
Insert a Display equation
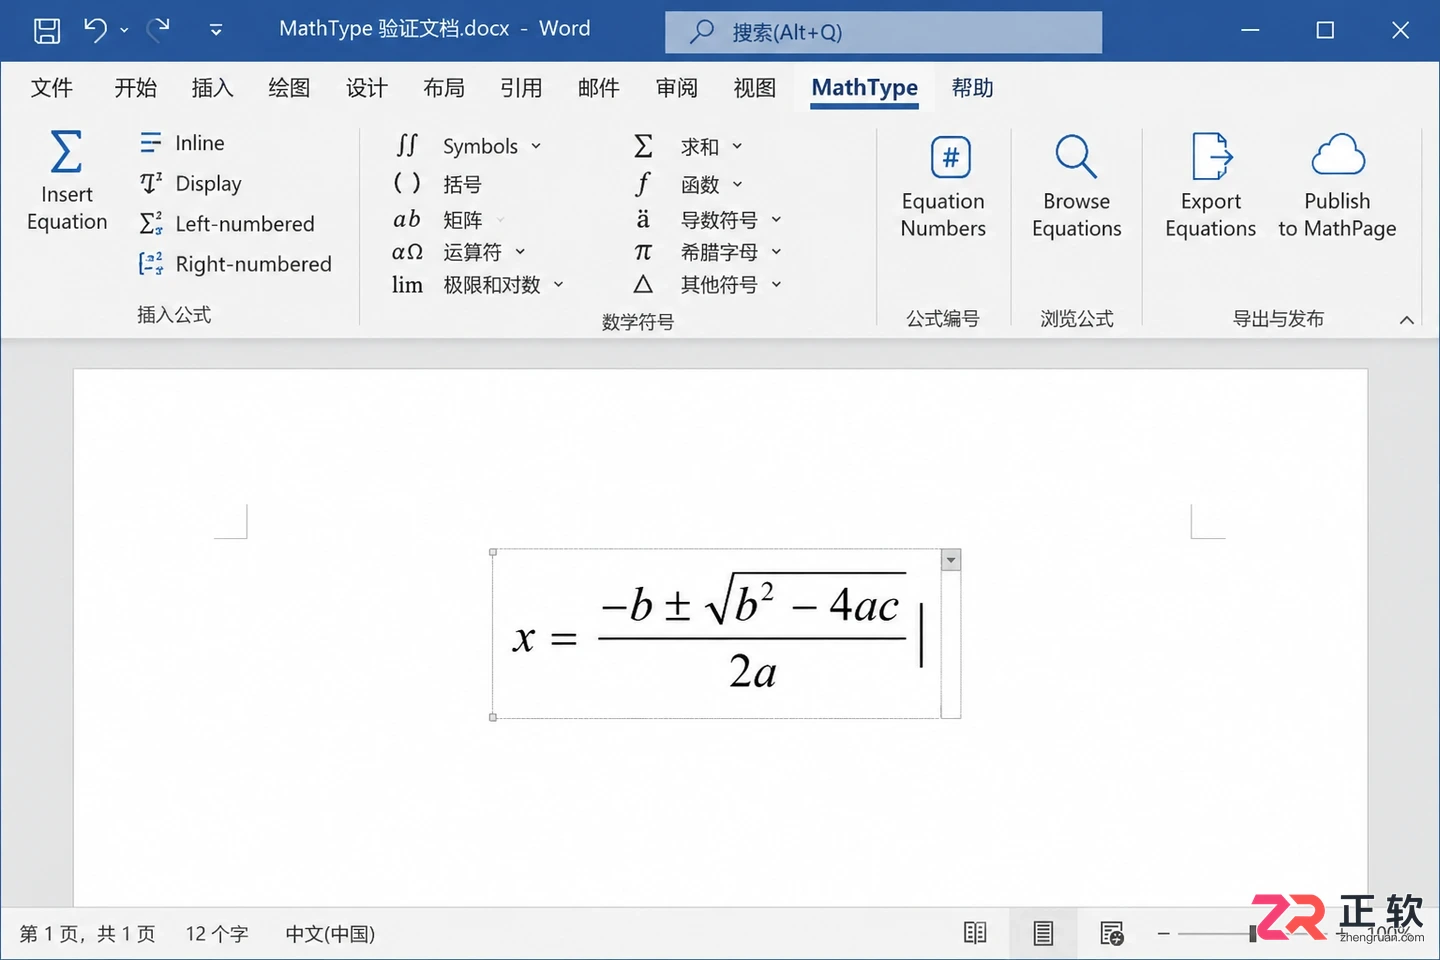[x=191, y=184]
